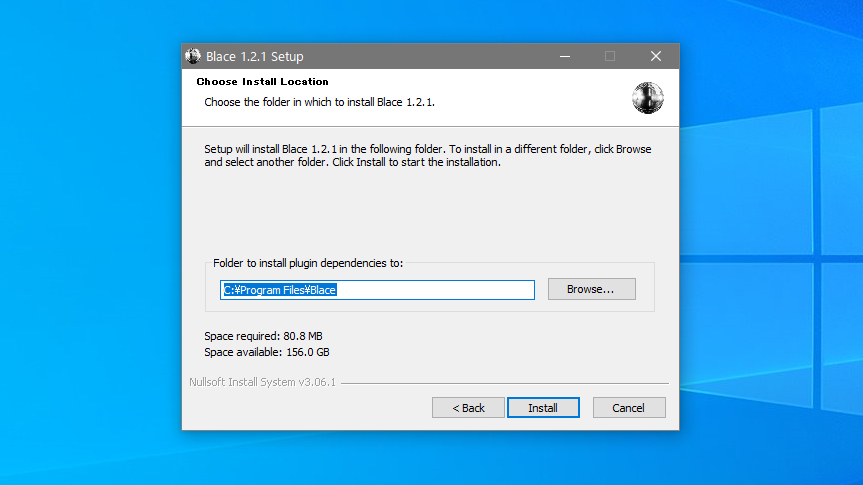Click 'Choose the folder in which to install' subtitle
The width and height of the screenshot is (863, 485).
coord(319,102)
